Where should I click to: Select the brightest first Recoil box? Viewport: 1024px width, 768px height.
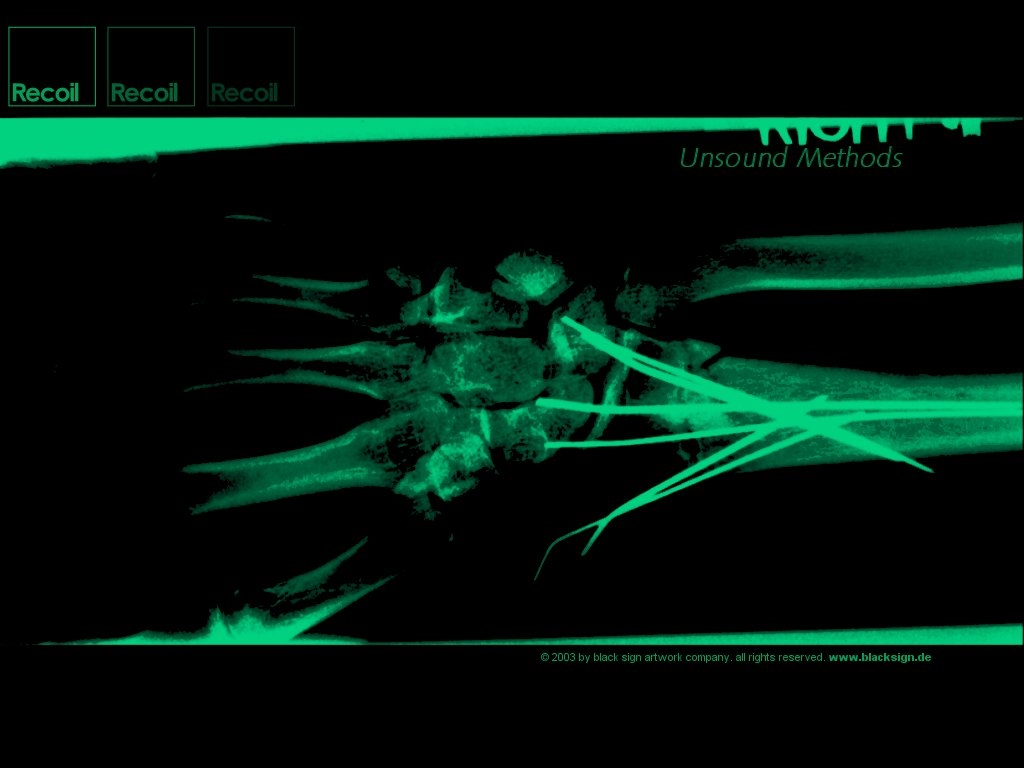tap(52, 67)
